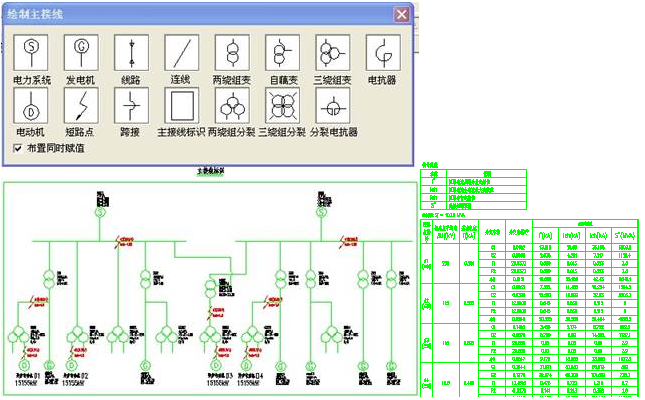This screenshot has height=400, width=645.
Task: Select the 电抗器 reactor symbol
Action: pyautogui.click(x=383, y=52)
